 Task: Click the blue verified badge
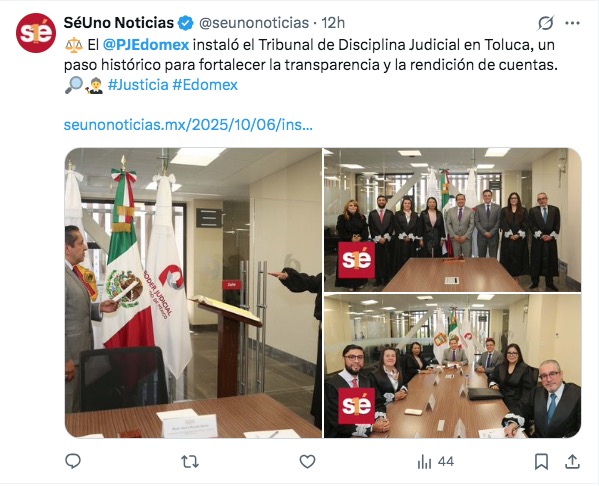186,23
